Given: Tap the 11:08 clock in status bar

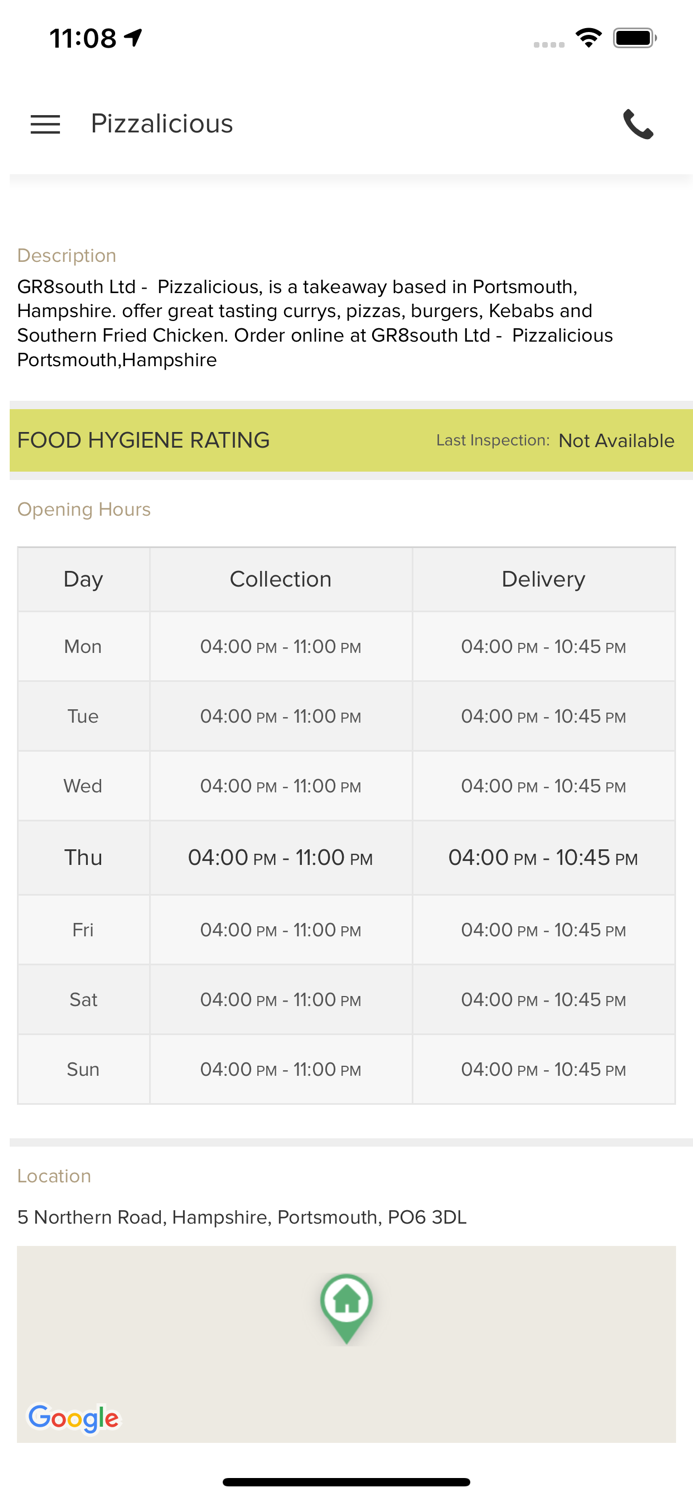Looking at the screenshot, I should [83, 38].
